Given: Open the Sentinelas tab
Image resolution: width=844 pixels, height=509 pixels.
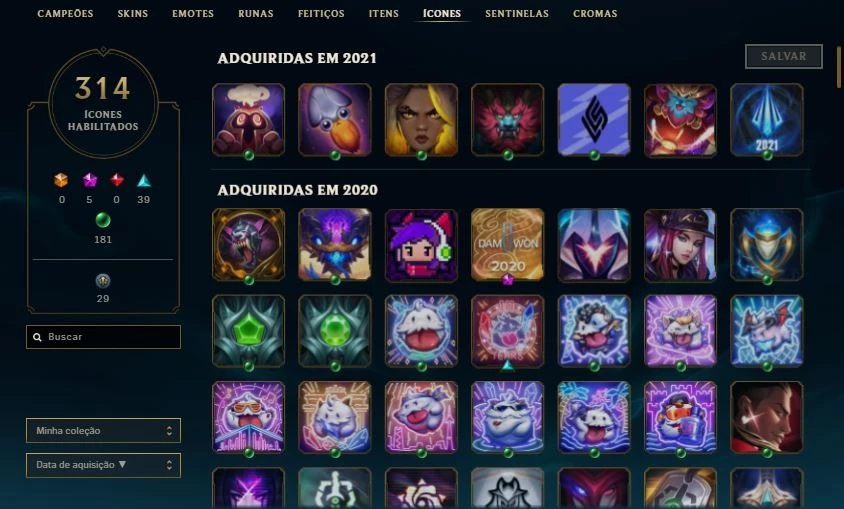Looking at the screenshot, I should click(x=517, y=13).
